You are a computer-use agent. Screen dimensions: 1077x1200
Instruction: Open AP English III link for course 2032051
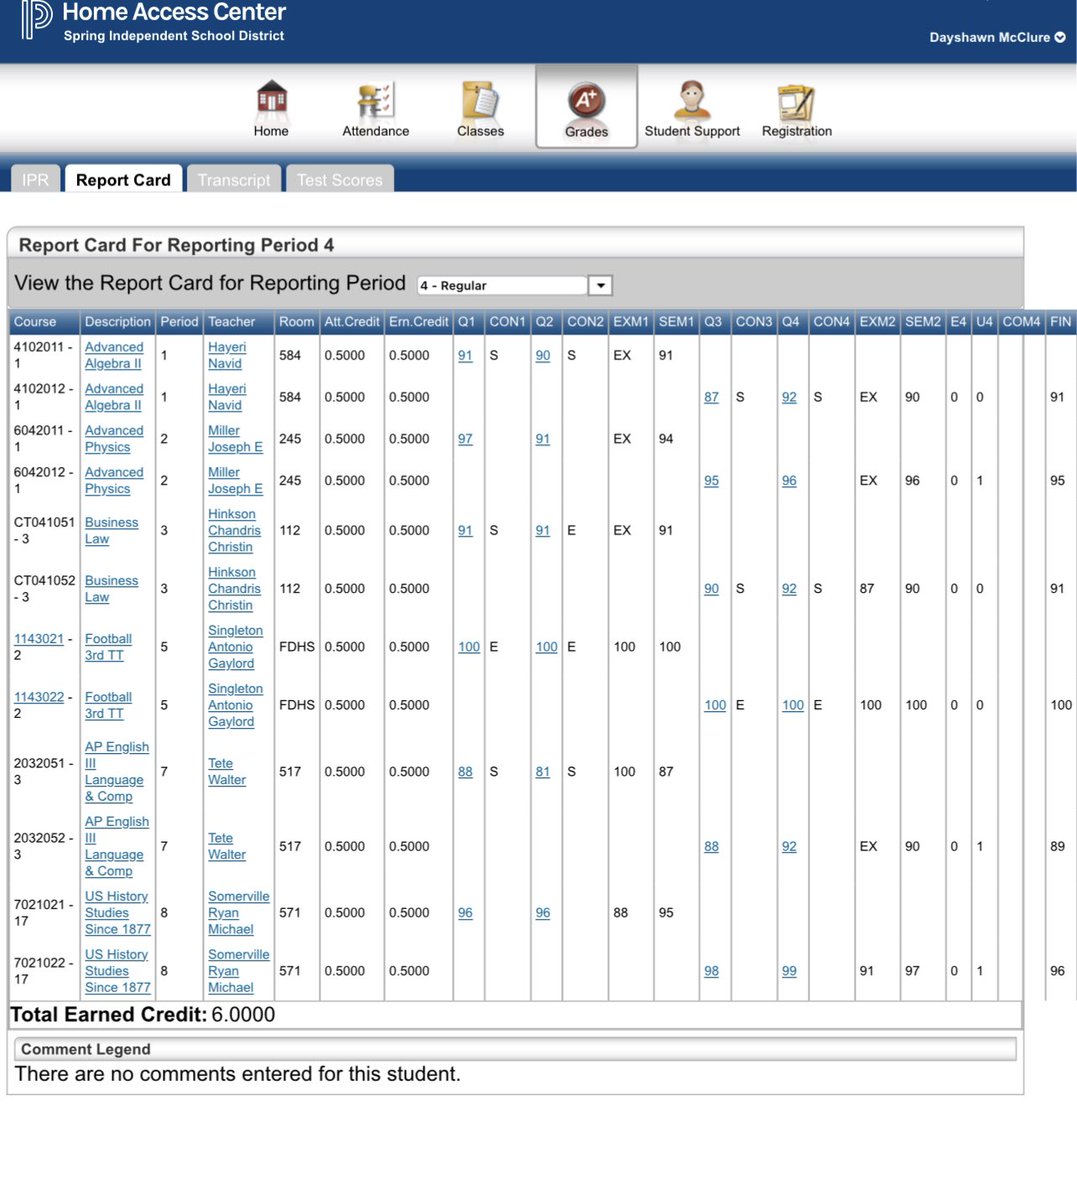pyautogui.click(x=117, y=772)
